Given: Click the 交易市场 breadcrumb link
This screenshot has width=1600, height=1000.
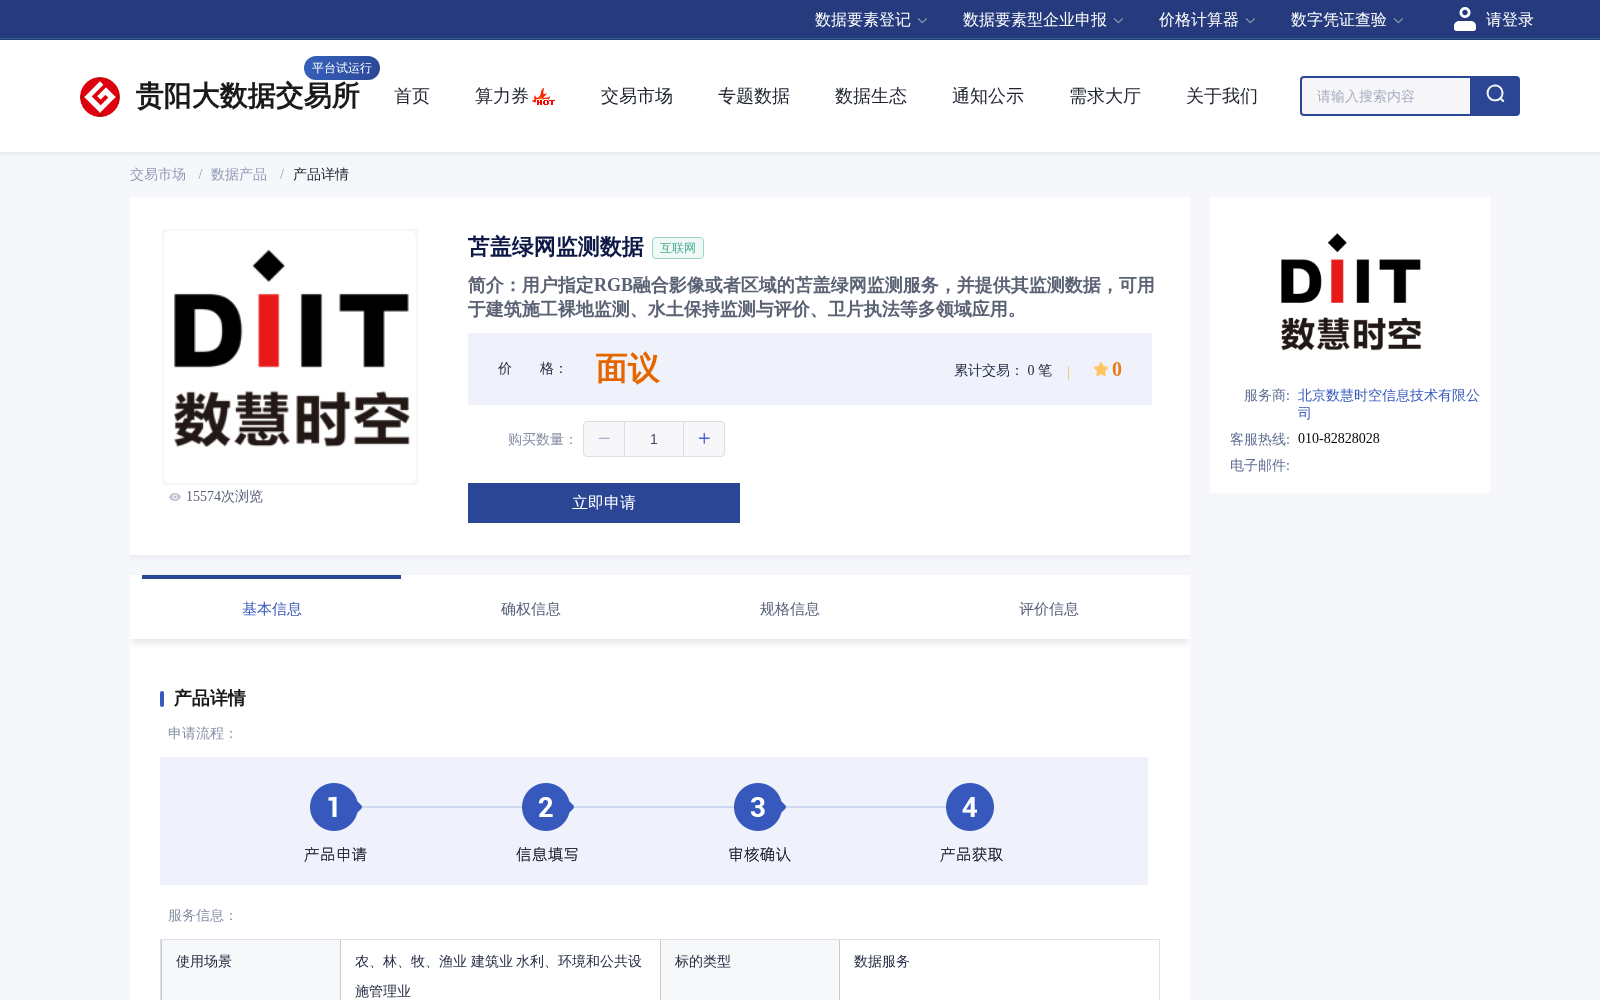Looking at the screenshot, I should coord(158,174).
